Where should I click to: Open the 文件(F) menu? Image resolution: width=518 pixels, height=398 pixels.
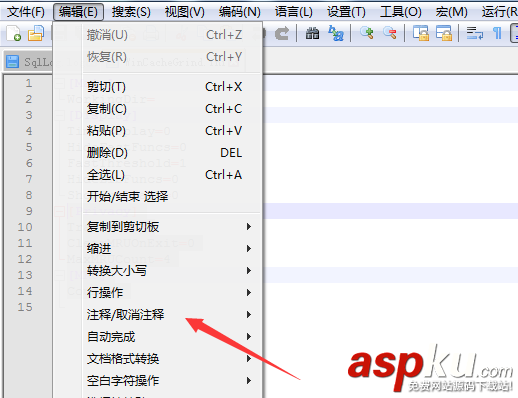click(26, 12)
